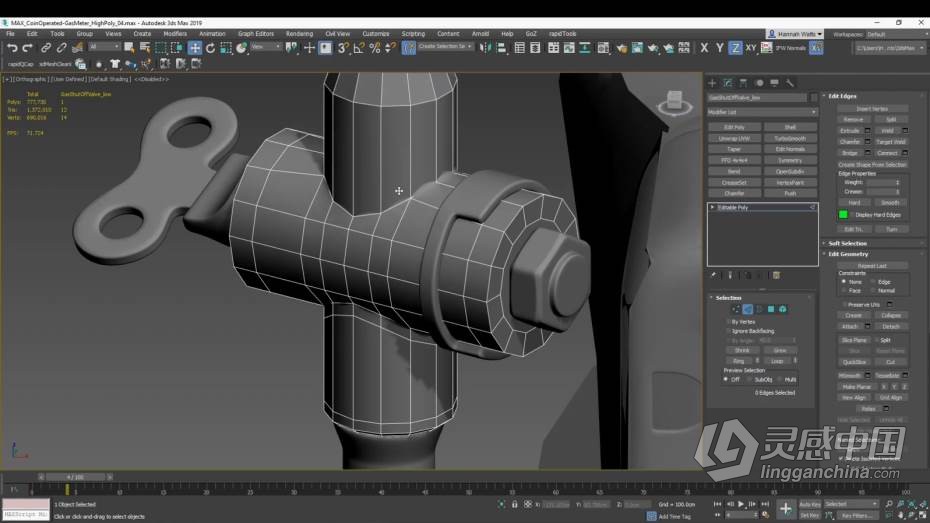Select the Face constraint radio button
The image size is (930, 523).
[844, 291]
